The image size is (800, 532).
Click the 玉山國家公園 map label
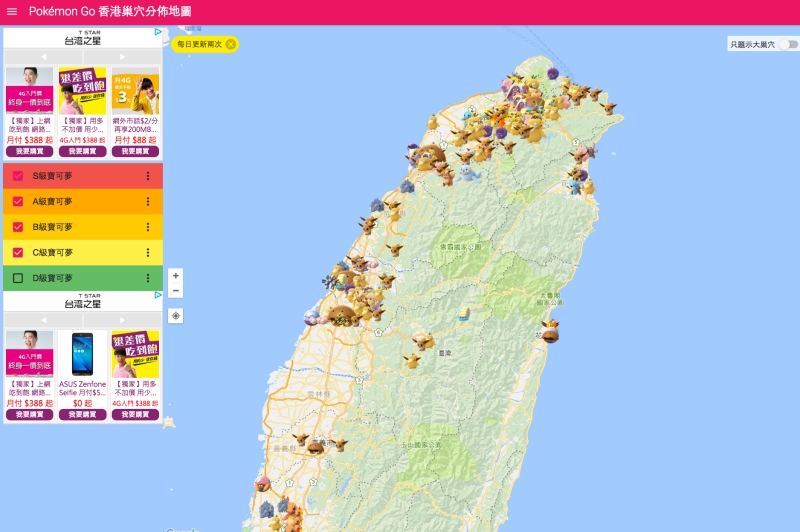(421, 445)
